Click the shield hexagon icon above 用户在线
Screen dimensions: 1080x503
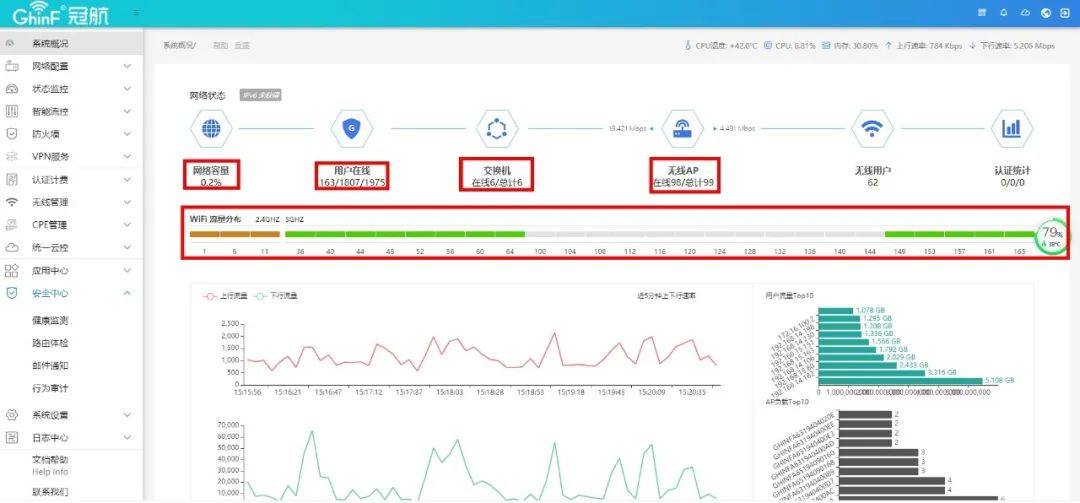click(351, 128)
